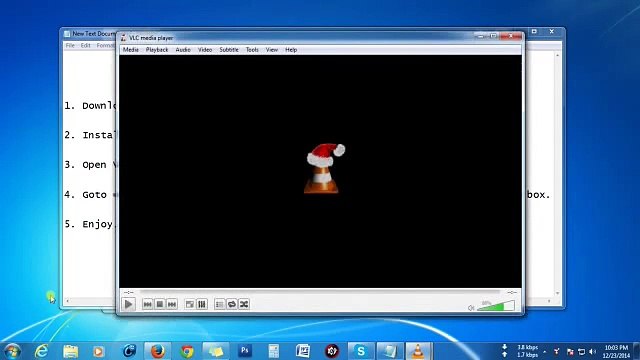The height and width of the screenshot is (360, 640).
Task: Click the network speed meter in taskbar
Action: click(x=521, y=351)
